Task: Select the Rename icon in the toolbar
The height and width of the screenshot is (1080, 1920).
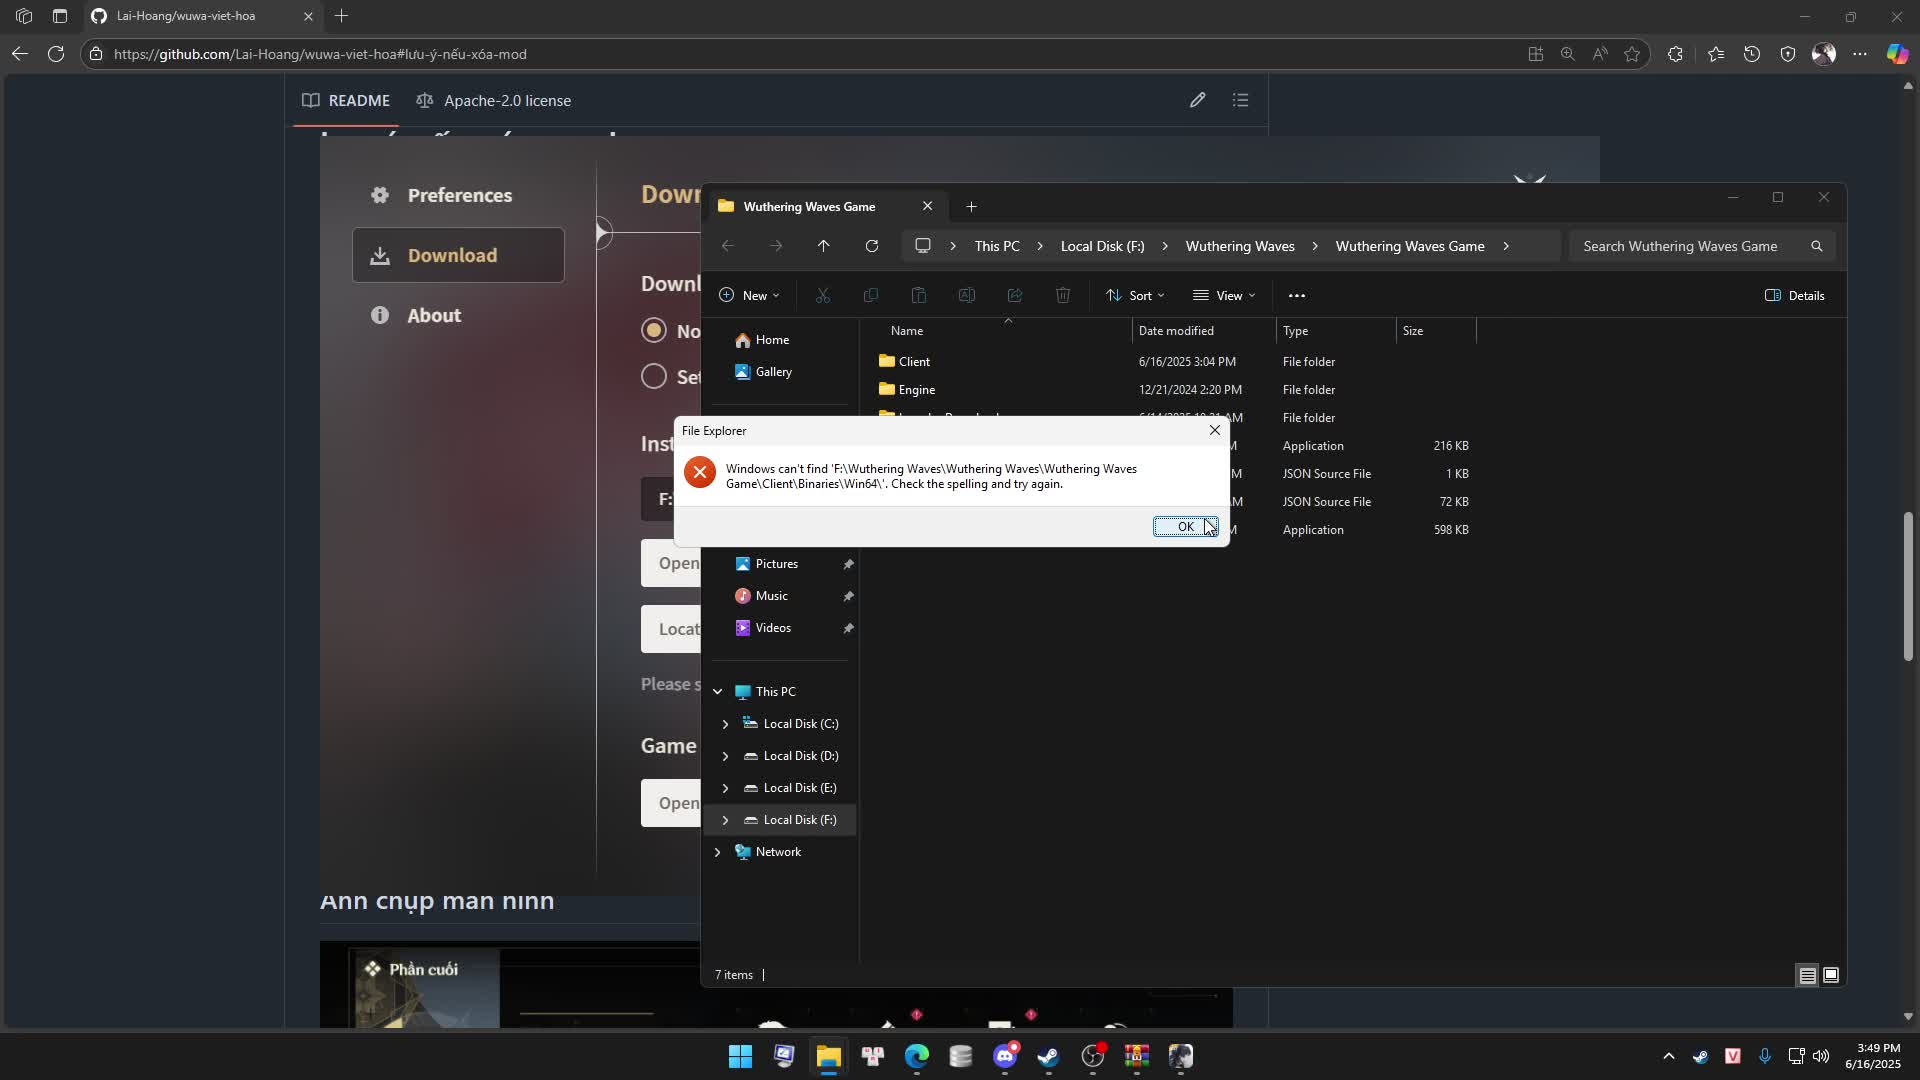Action: [x=966, y=295]
